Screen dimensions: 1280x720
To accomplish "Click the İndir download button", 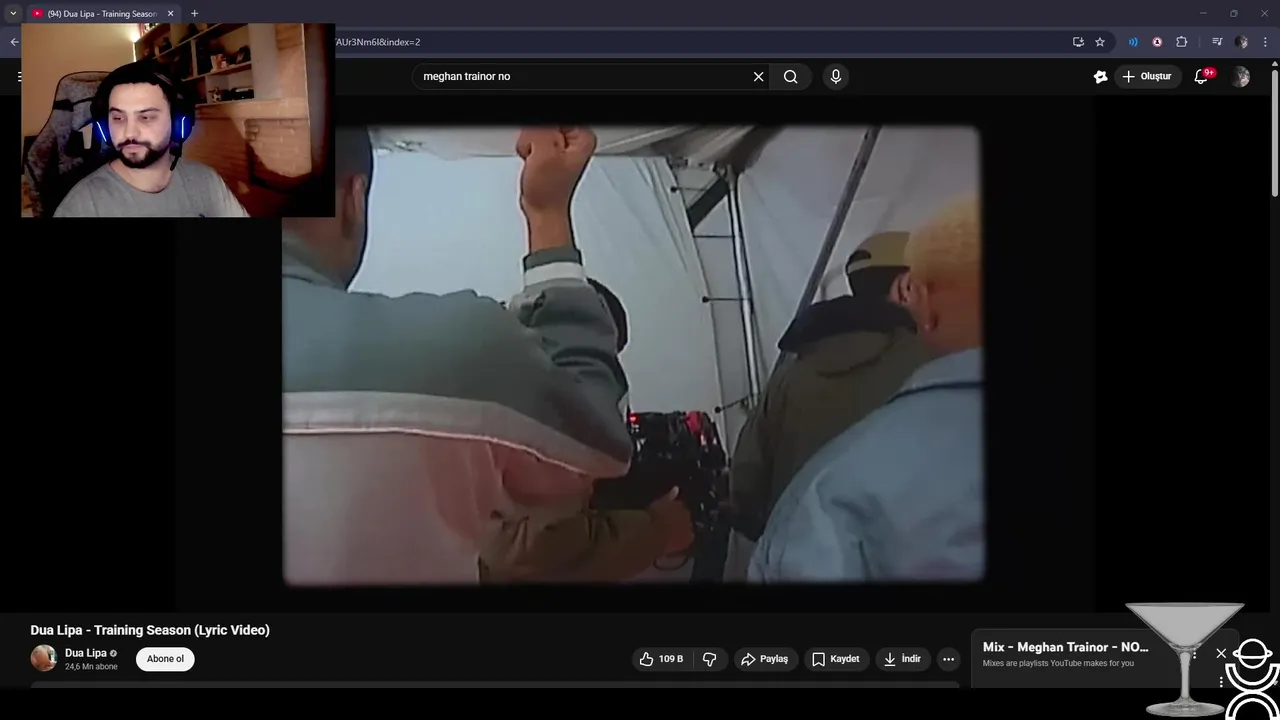I will pos(902,659).
